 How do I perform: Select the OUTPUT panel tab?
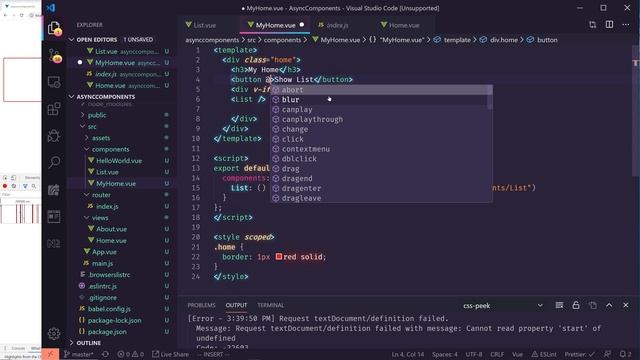coord(236,305)
